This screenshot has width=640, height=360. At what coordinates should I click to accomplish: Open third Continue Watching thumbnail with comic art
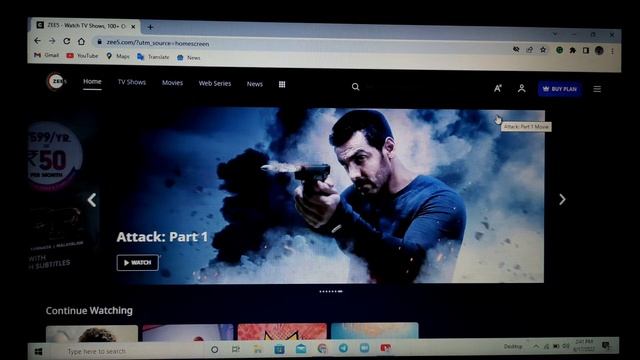click(282, 331)
